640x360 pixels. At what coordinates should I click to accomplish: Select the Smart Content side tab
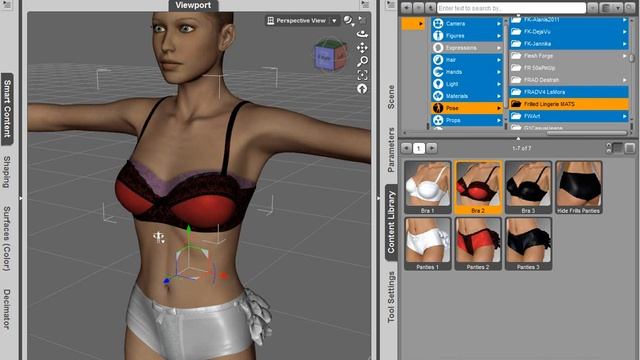click(7, 109)
